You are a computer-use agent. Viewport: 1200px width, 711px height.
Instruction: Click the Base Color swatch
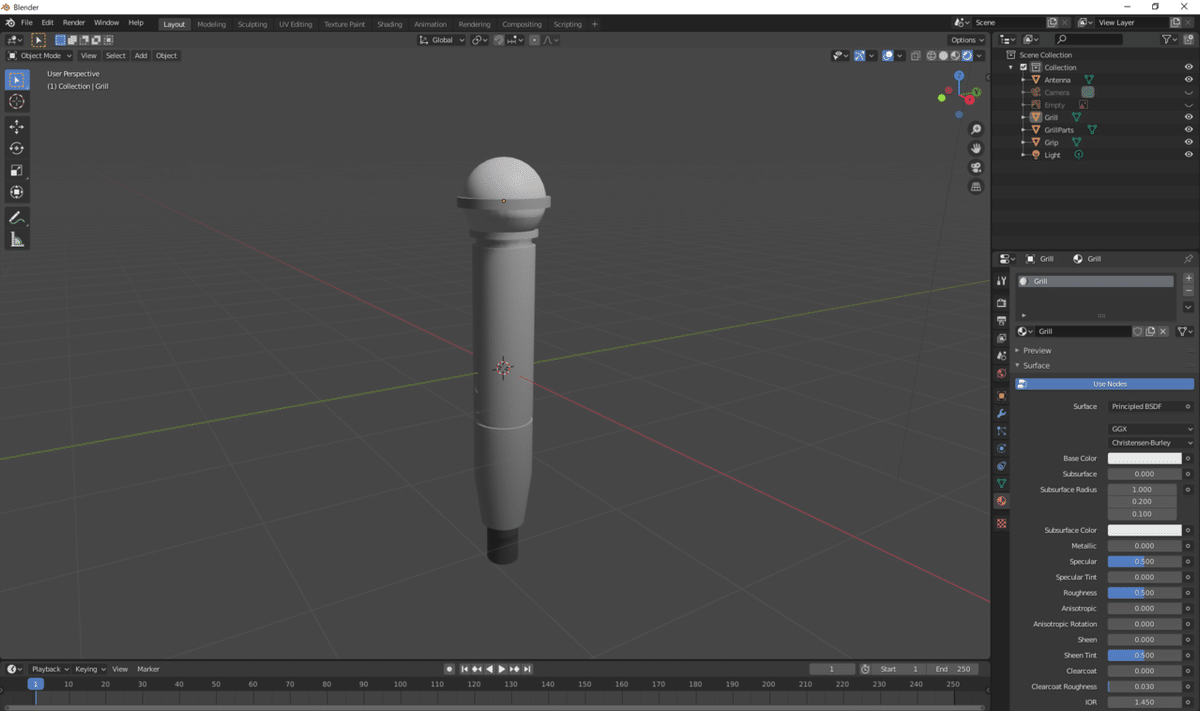click(x=1144, y=458)
